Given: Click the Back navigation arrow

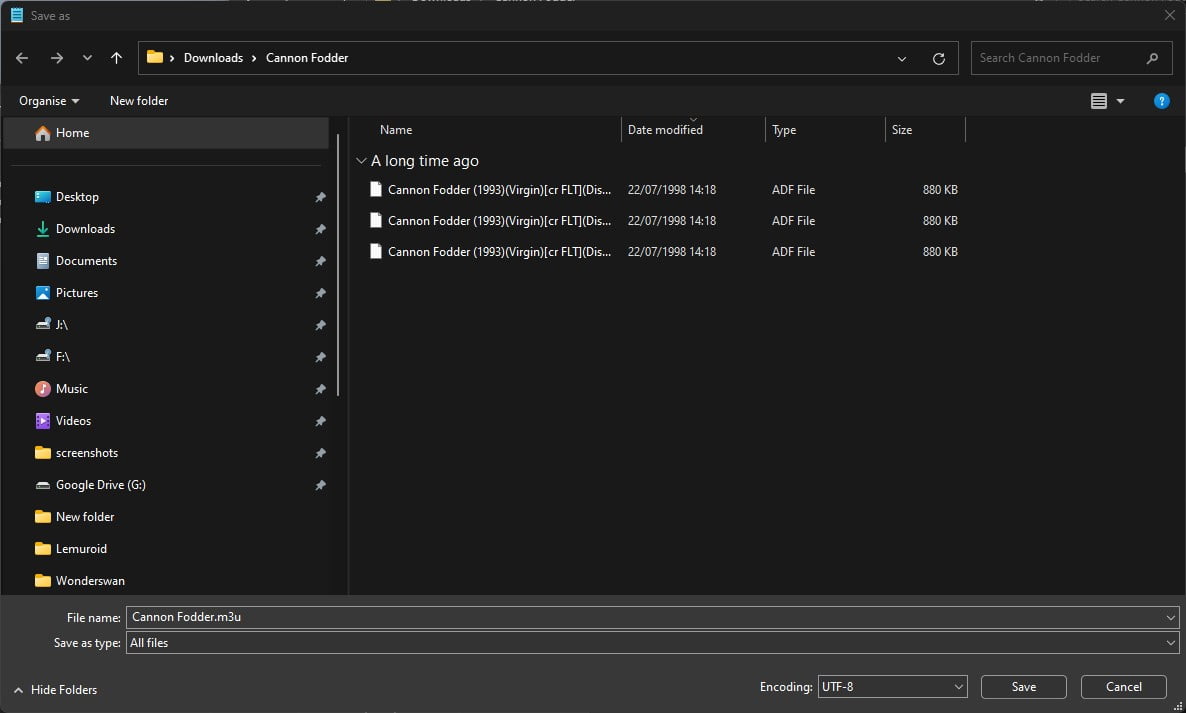Looking at the screenshot, I should click(22, 58).
